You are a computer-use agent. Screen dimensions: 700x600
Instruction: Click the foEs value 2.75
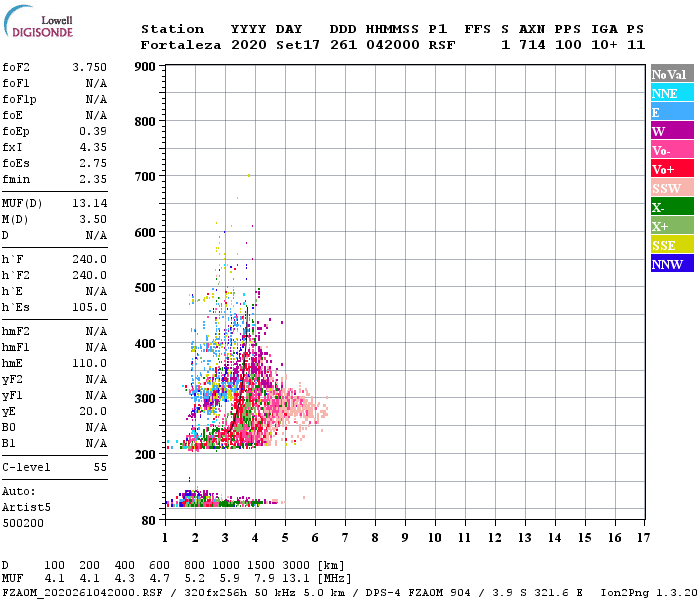click(x=93, y=163)
